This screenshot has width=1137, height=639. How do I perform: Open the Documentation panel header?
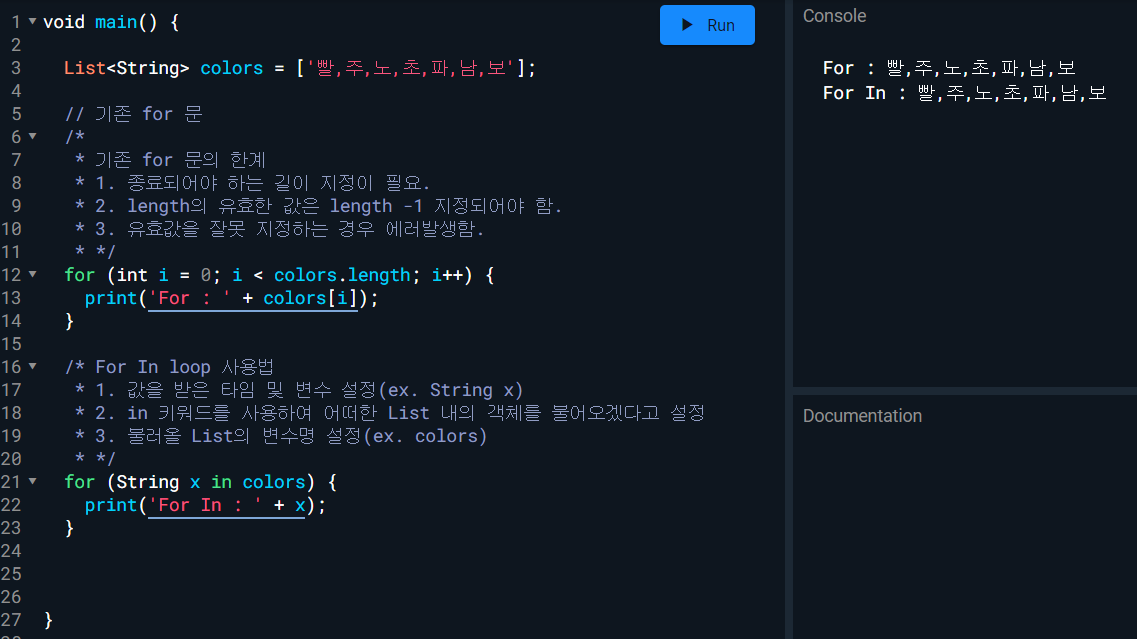(x=862, y=416)
